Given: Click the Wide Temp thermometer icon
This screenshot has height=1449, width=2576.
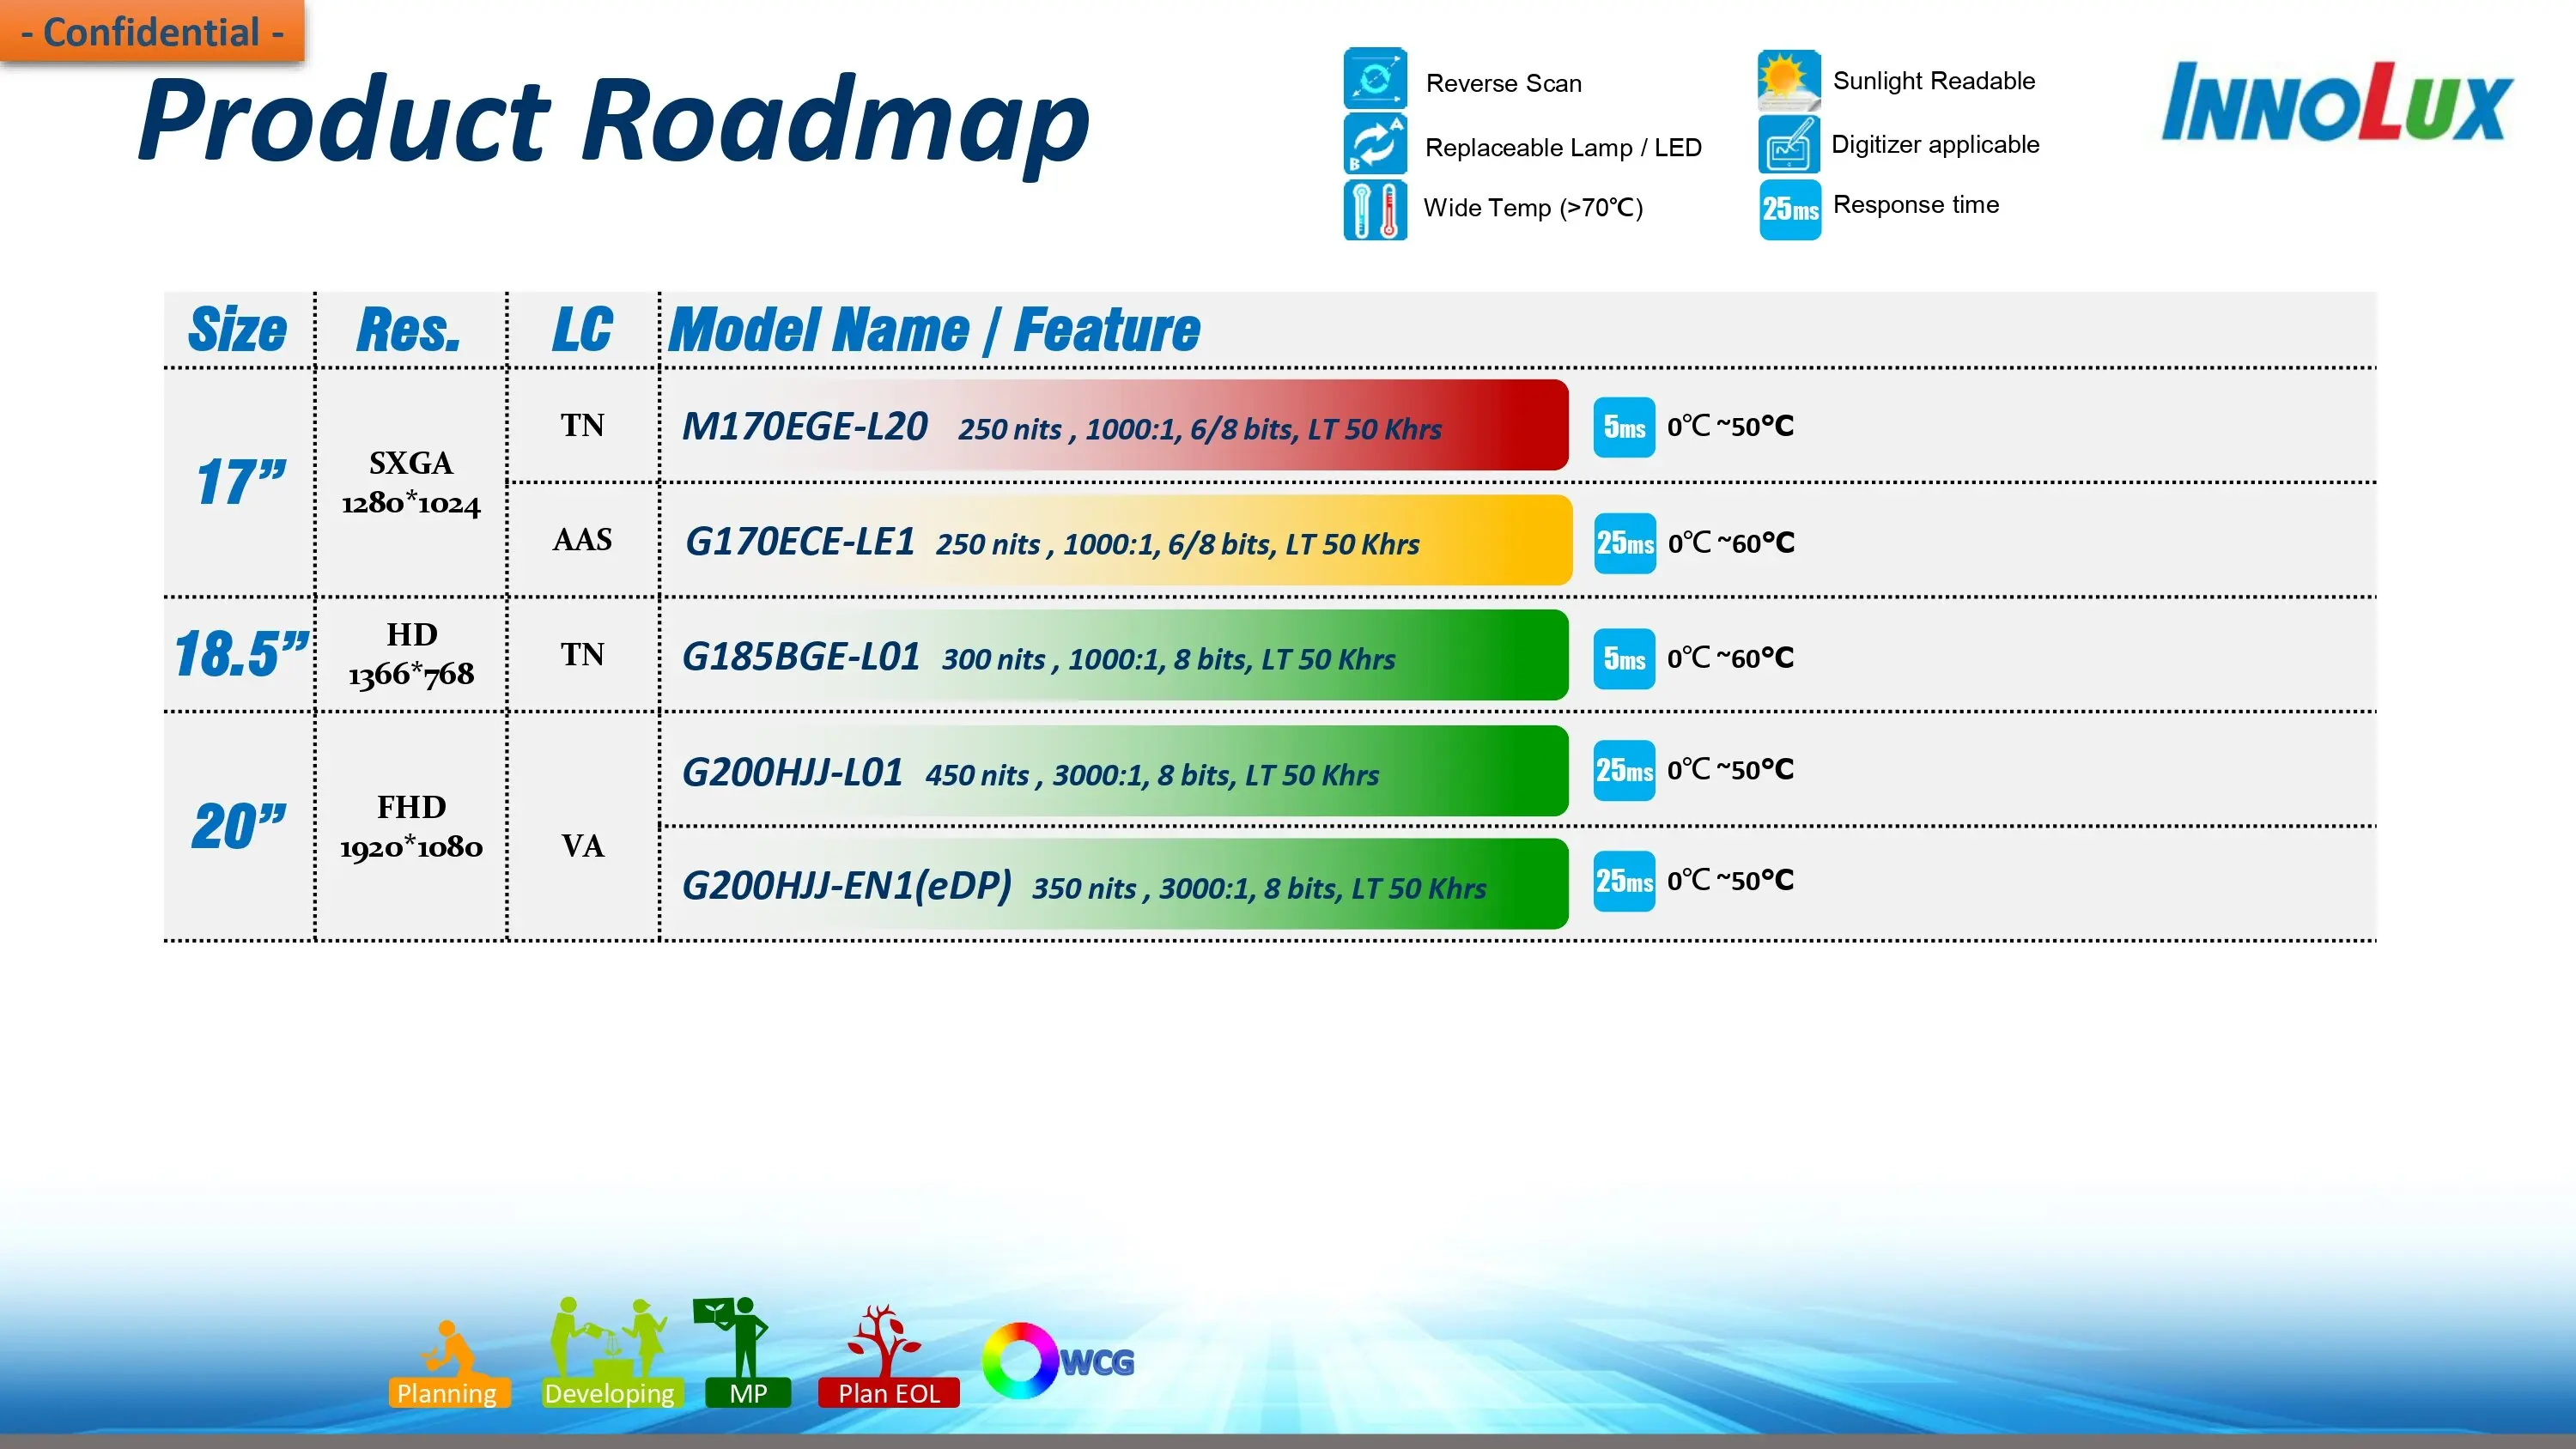Looking at the screenshot, I should [1375, 210].
